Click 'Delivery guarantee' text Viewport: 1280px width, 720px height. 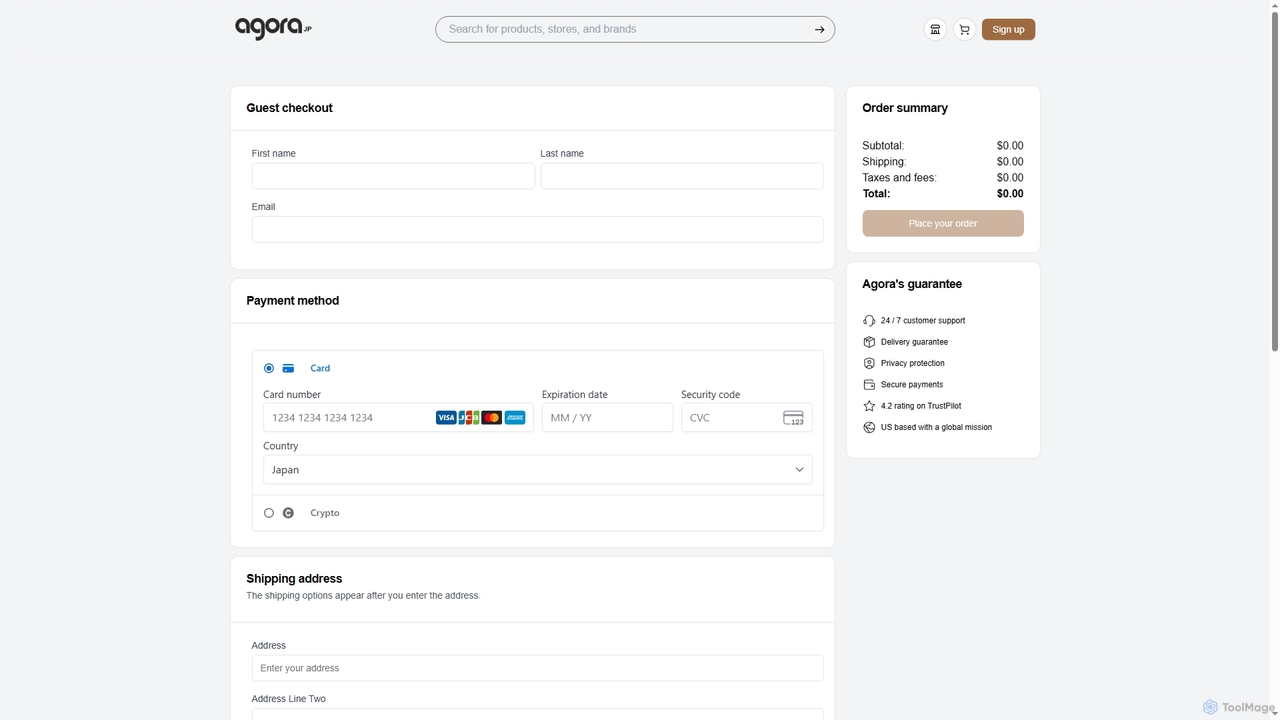point(914,342)
